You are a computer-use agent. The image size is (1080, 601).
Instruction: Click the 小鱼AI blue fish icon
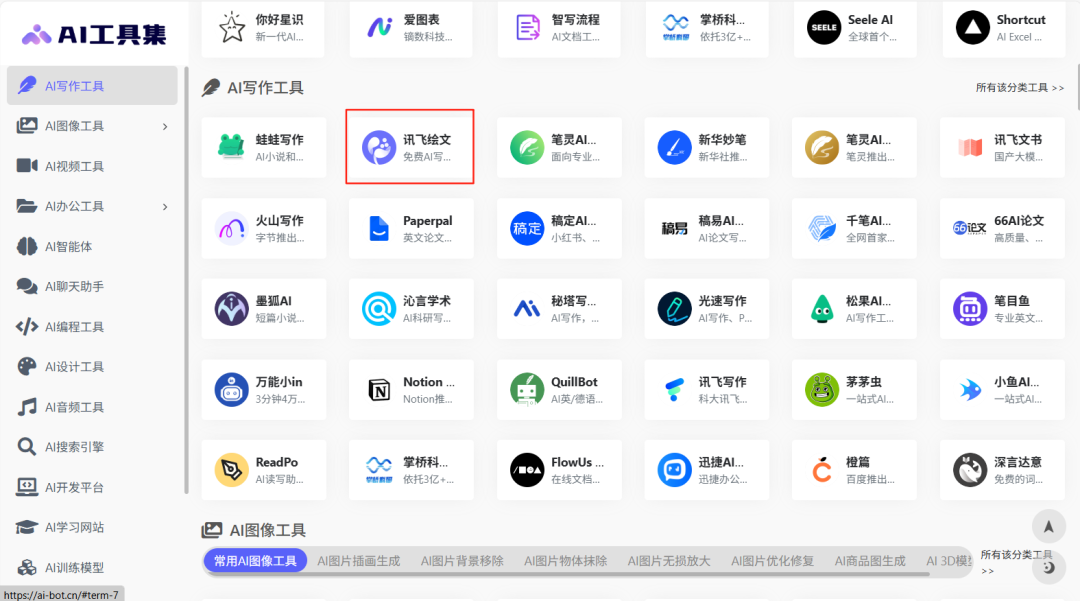pyautogui.click(x=970, y=390)
